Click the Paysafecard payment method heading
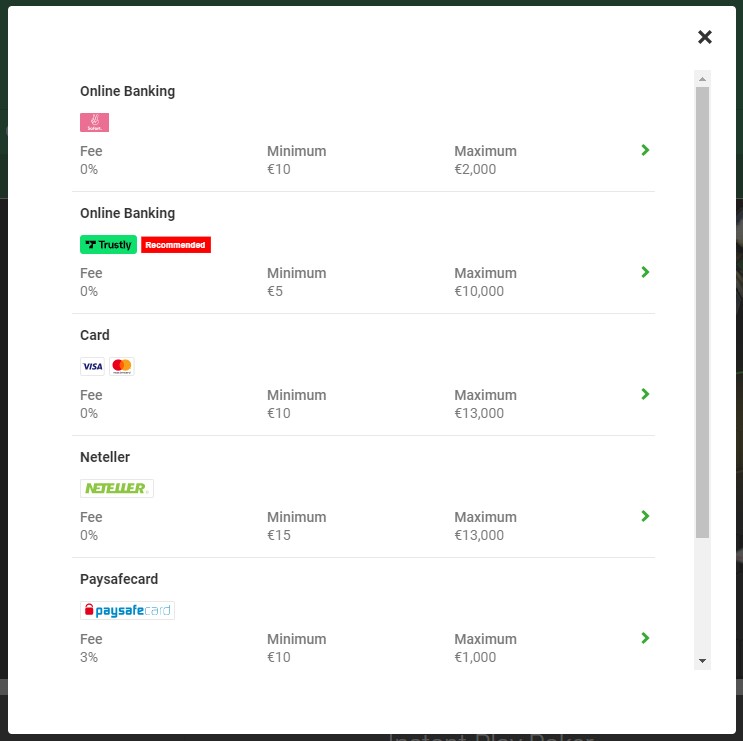 (119, 579)
